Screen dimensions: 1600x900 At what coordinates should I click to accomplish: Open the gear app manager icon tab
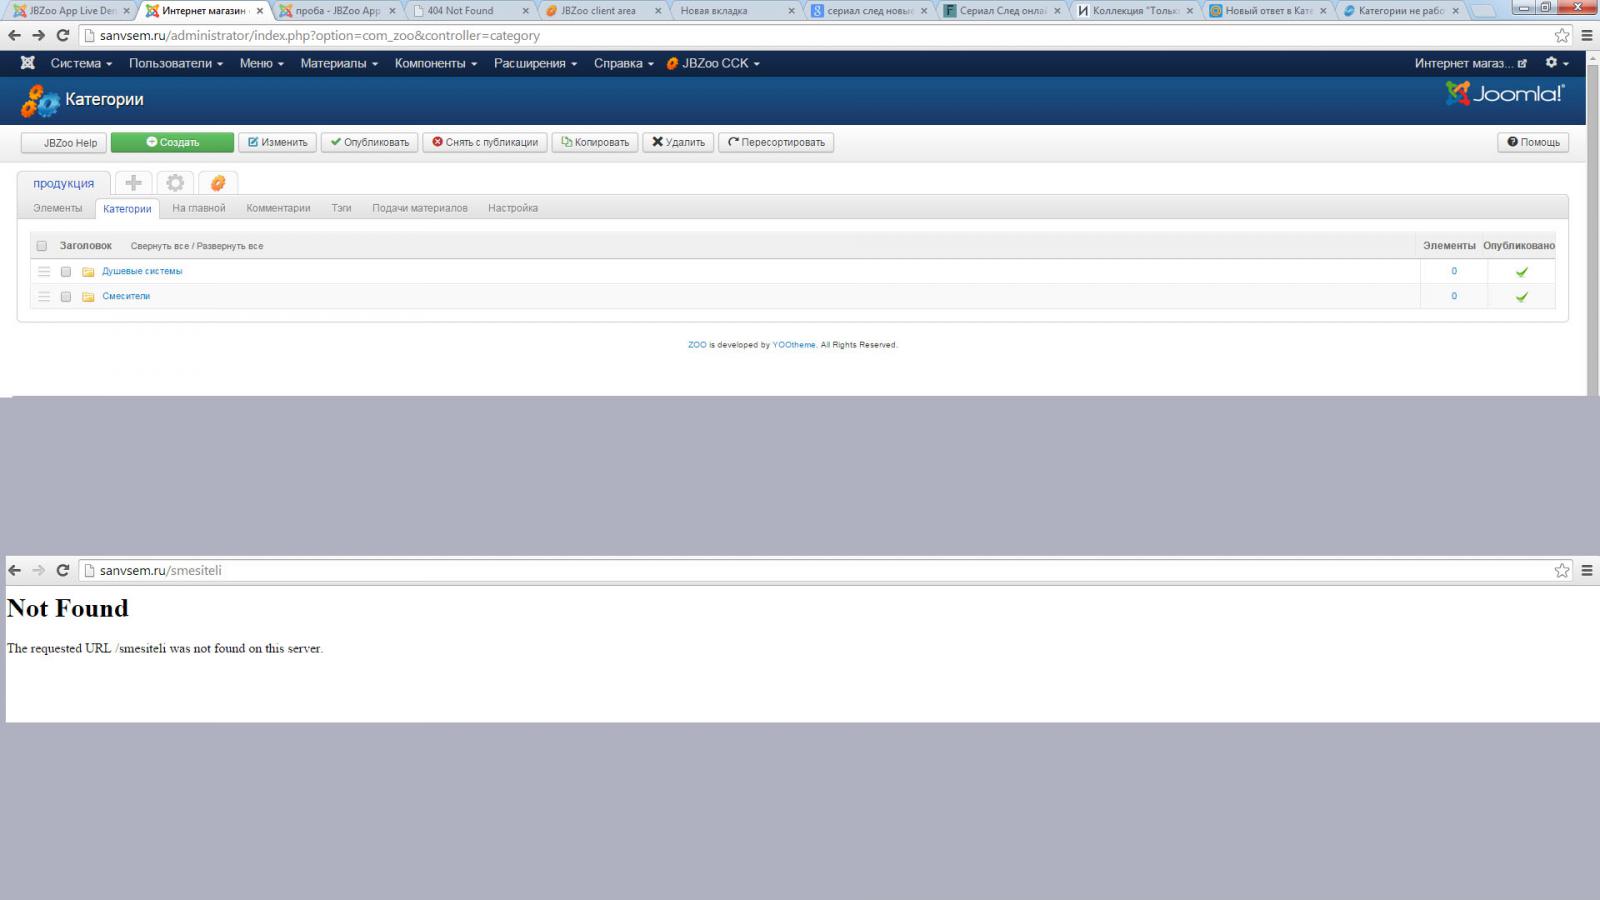point(175,183)
